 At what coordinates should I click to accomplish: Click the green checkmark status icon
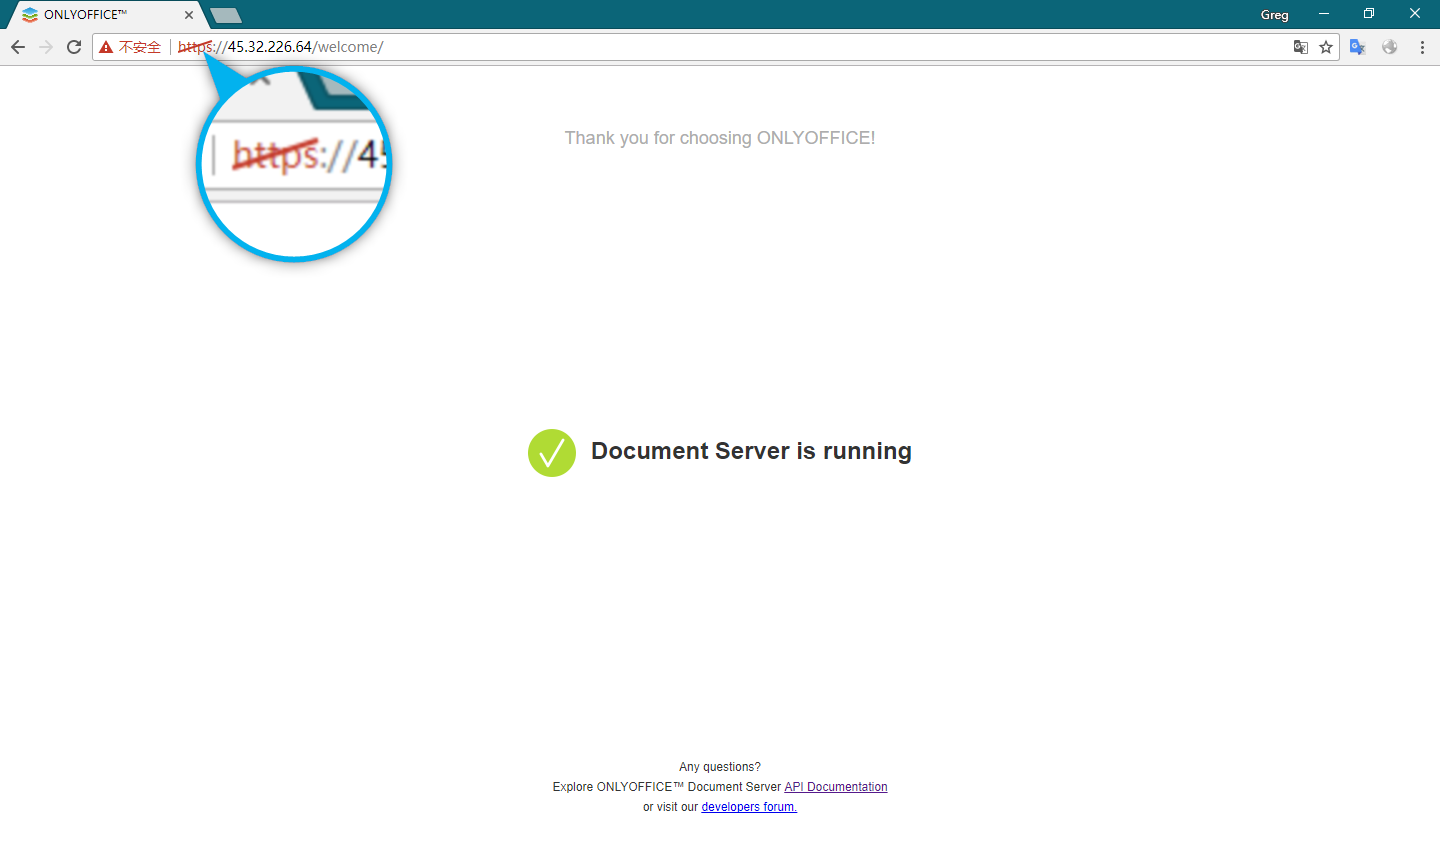(x=552, y=453)
